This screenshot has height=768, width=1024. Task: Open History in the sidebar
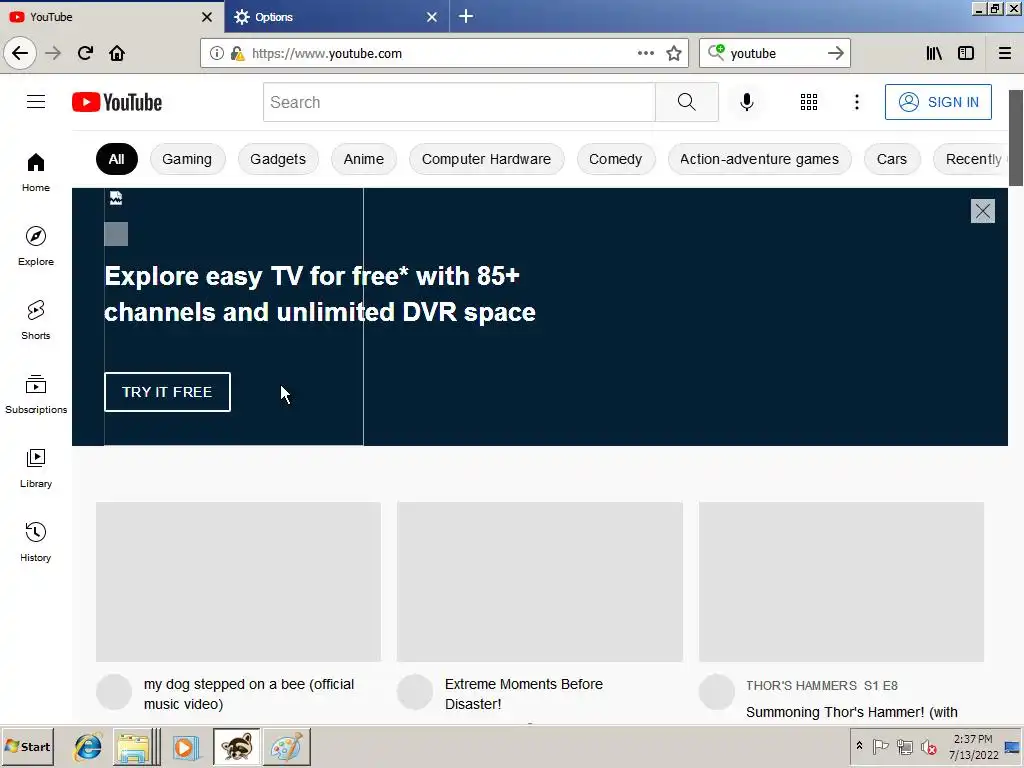pyautogui.click(x=36, y=542)
